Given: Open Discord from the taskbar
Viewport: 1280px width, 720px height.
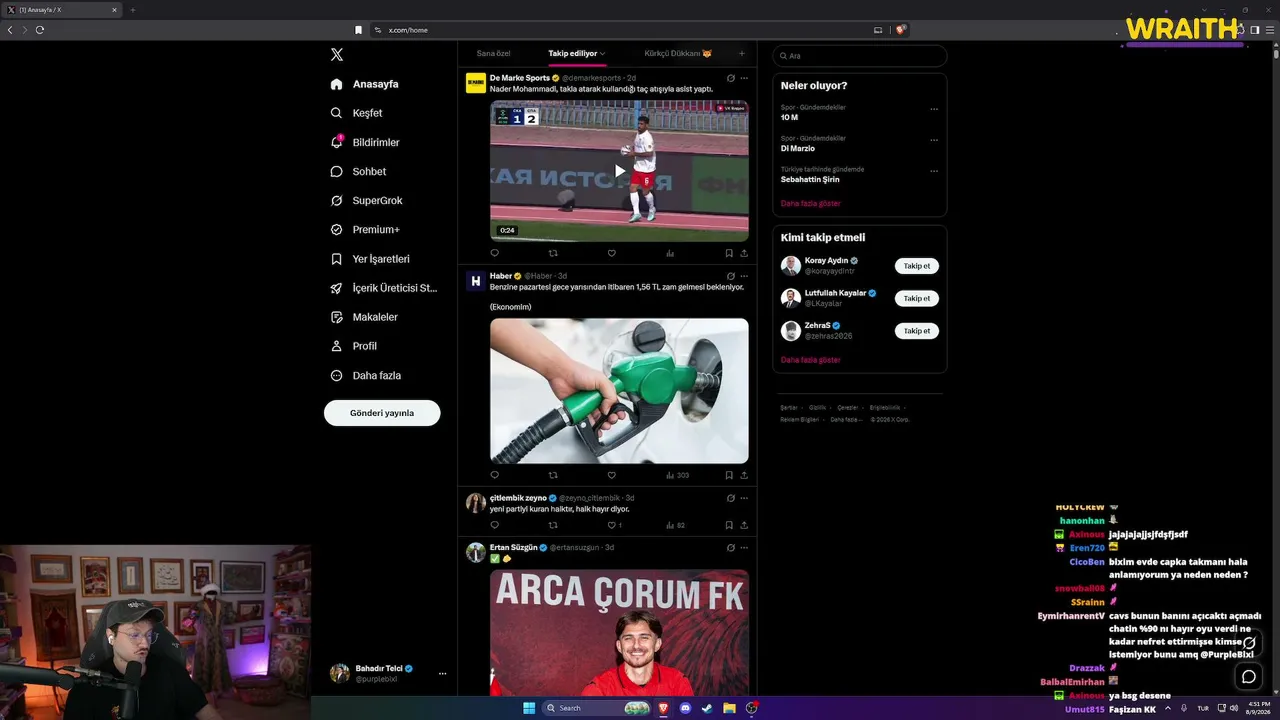Looking at the screenshot, I should 685,708.
